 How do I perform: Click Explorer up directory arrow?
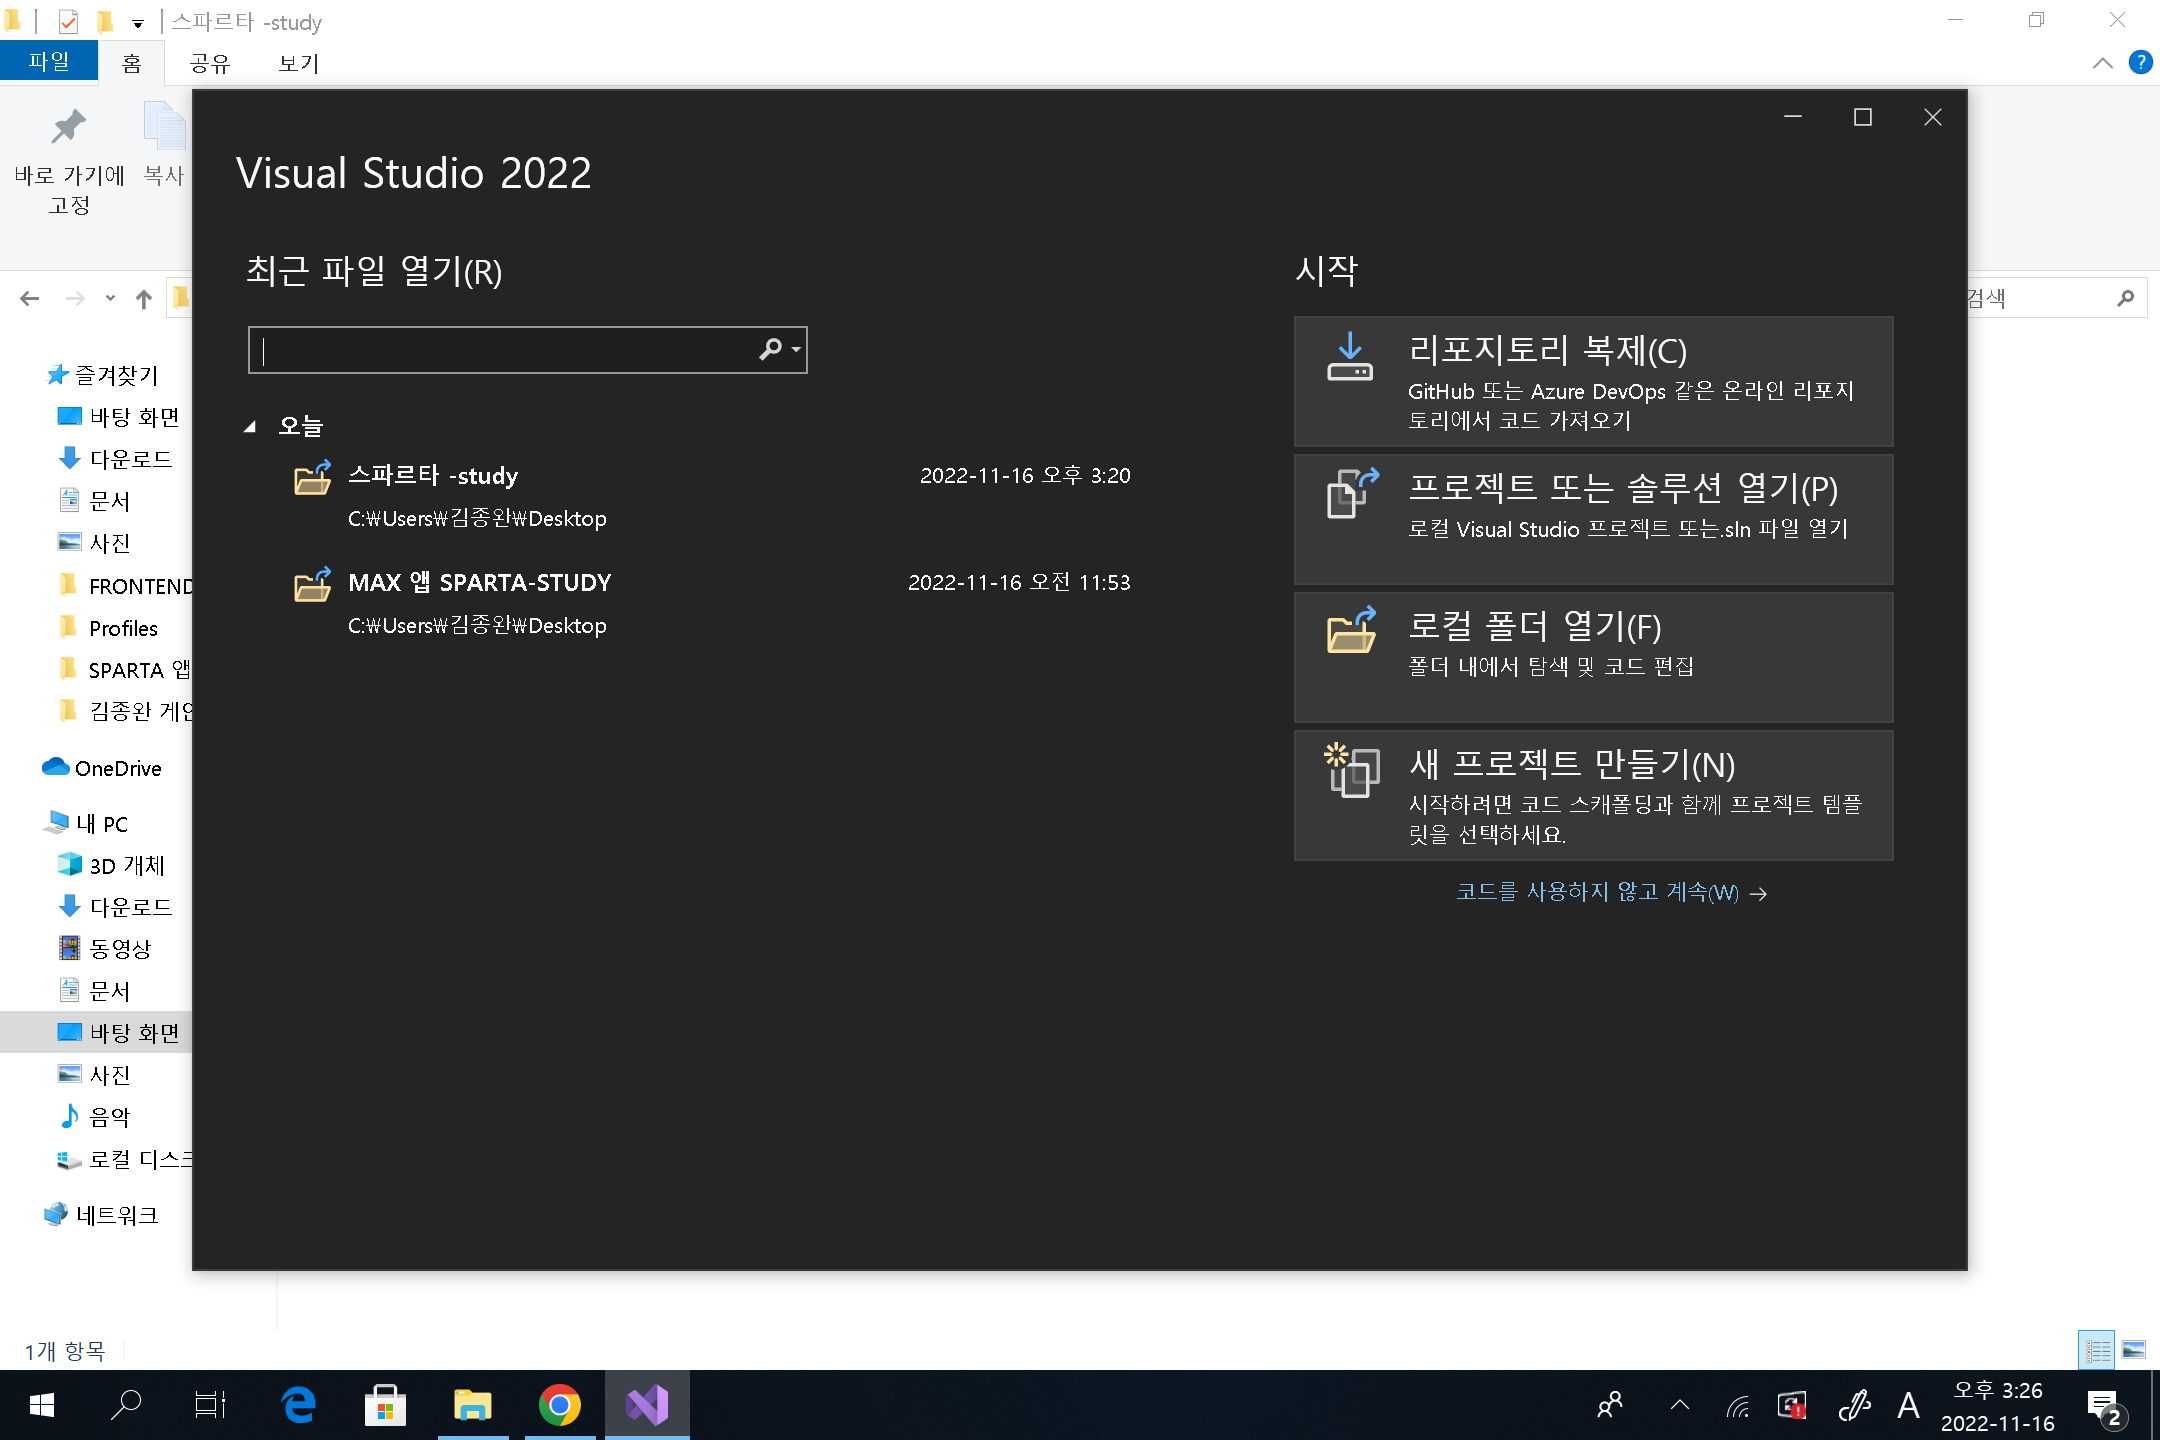point(144,298)
